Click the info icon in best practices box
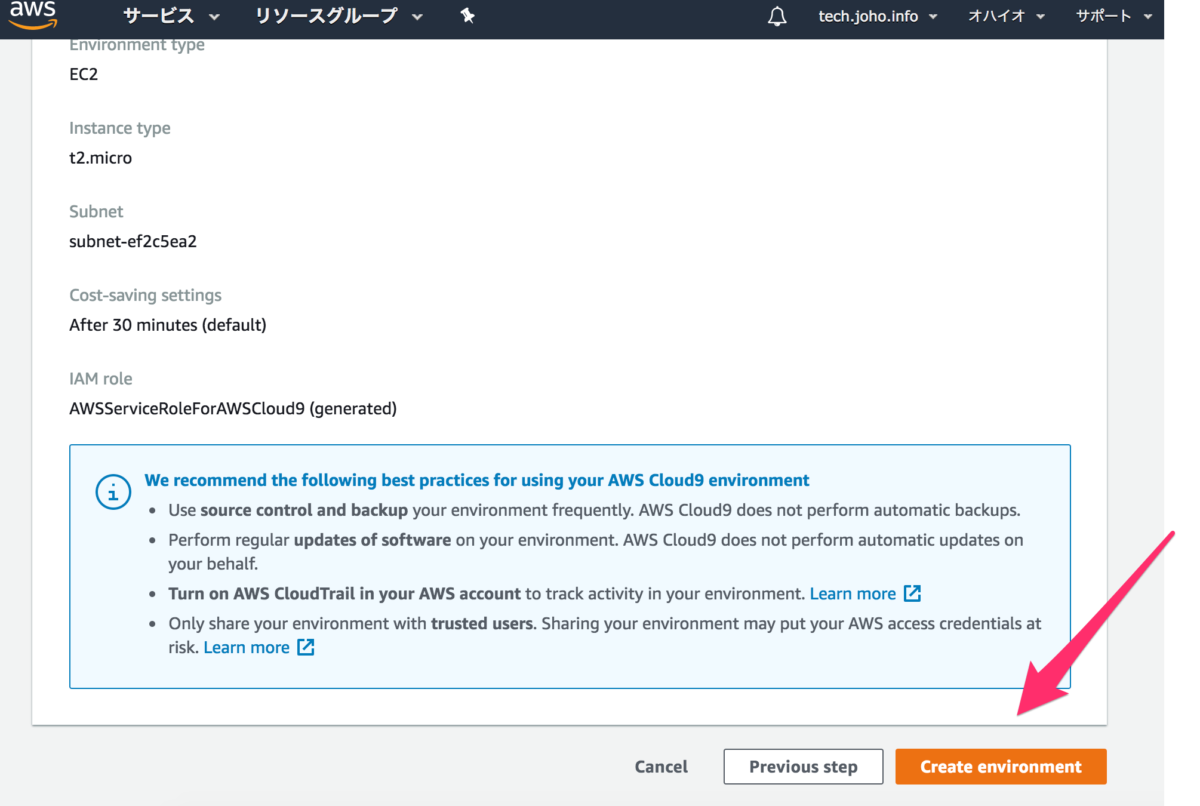This screenshot has height=806, width=1200. tap(112, 492)
